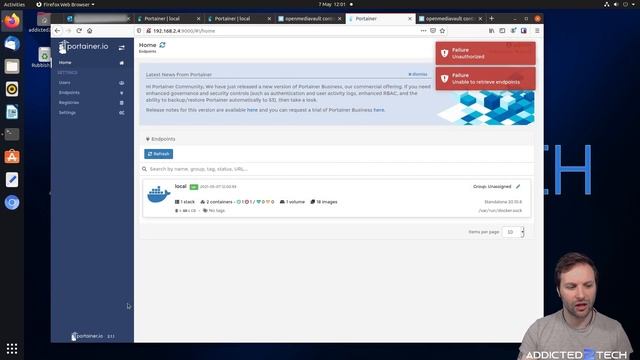Click 'Group: Unassigned' on the local endpoint

[x=492, y=187]
